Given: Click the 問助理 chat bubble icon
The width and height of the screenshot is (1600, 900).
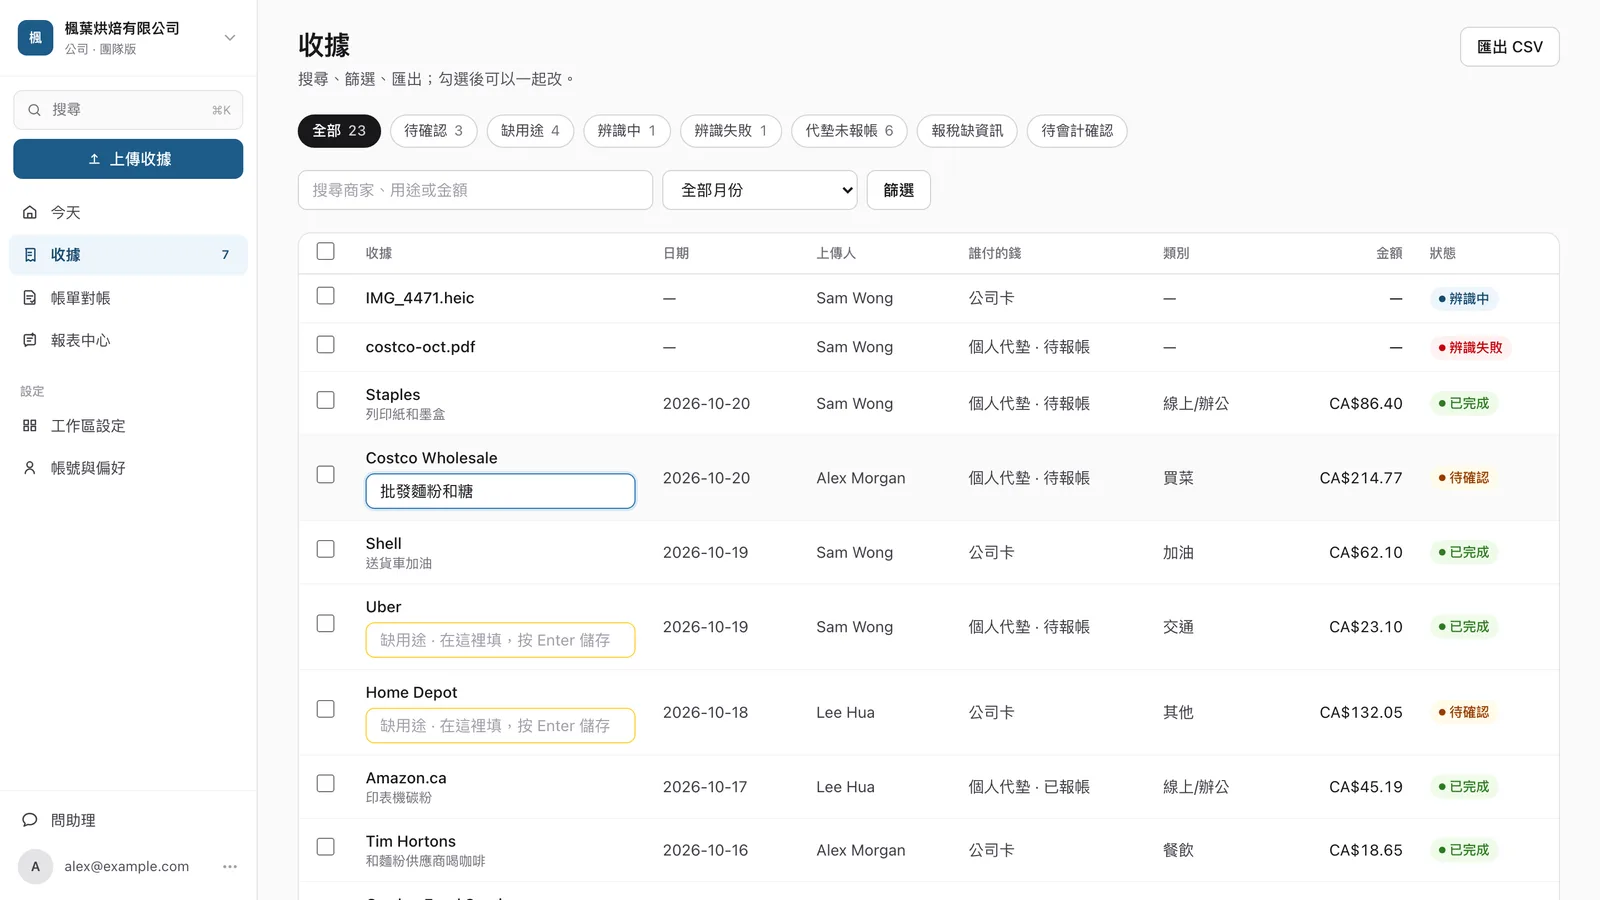Looking at the screenshot, I should point(30,820).
